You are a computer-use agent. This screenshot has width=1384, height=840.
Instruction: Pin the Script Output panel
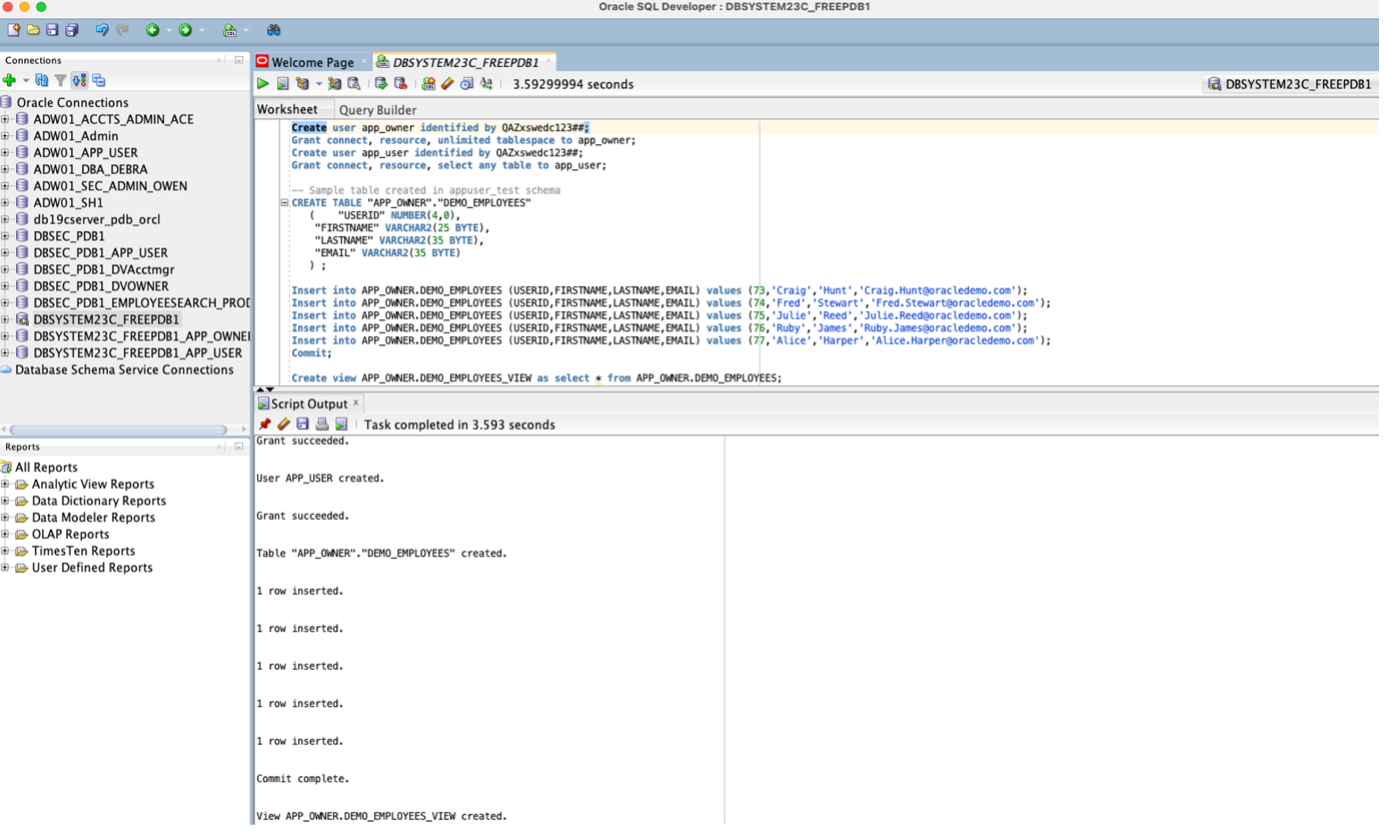click(264, 424)
